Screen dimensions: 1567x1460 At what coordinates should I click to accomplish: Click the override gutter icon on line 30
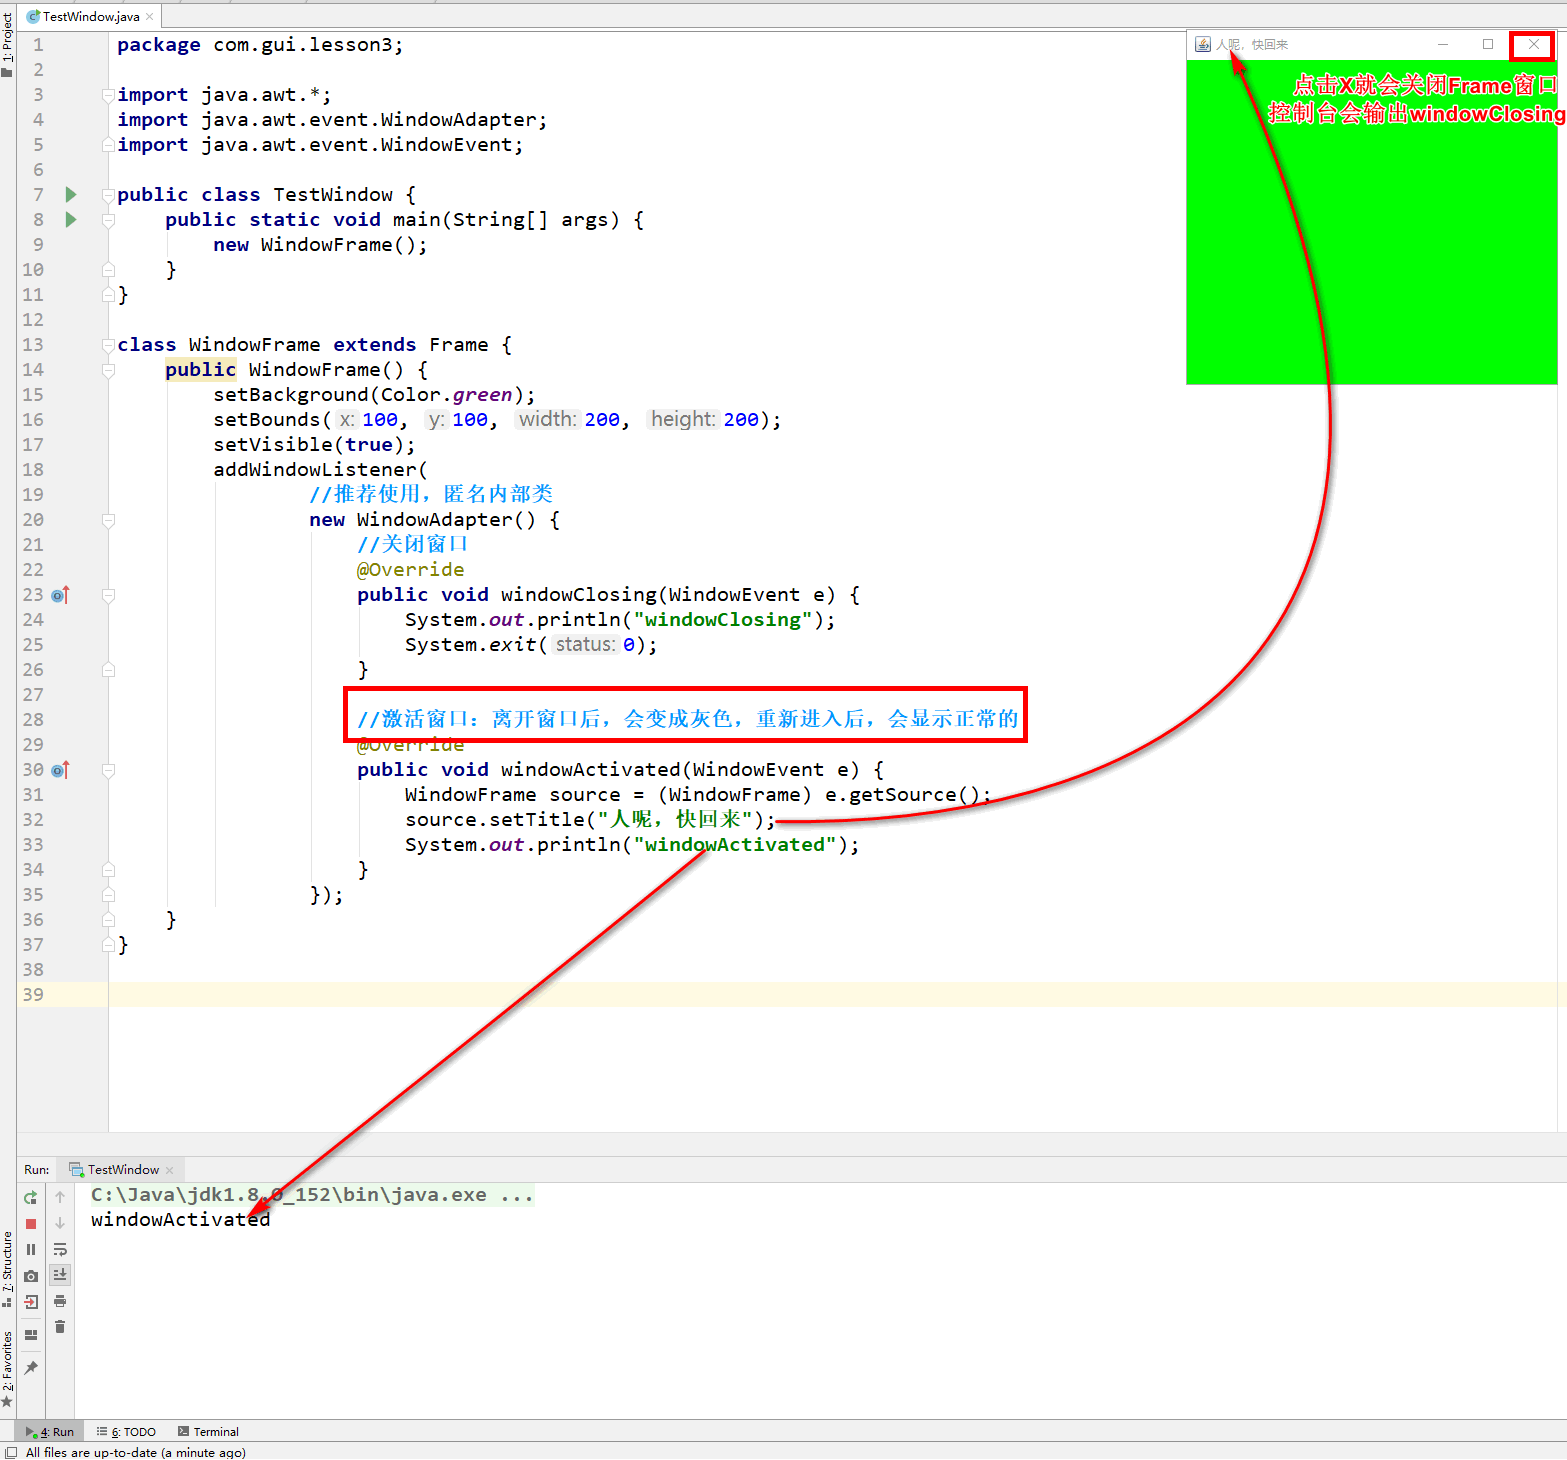tap(60, 770)
